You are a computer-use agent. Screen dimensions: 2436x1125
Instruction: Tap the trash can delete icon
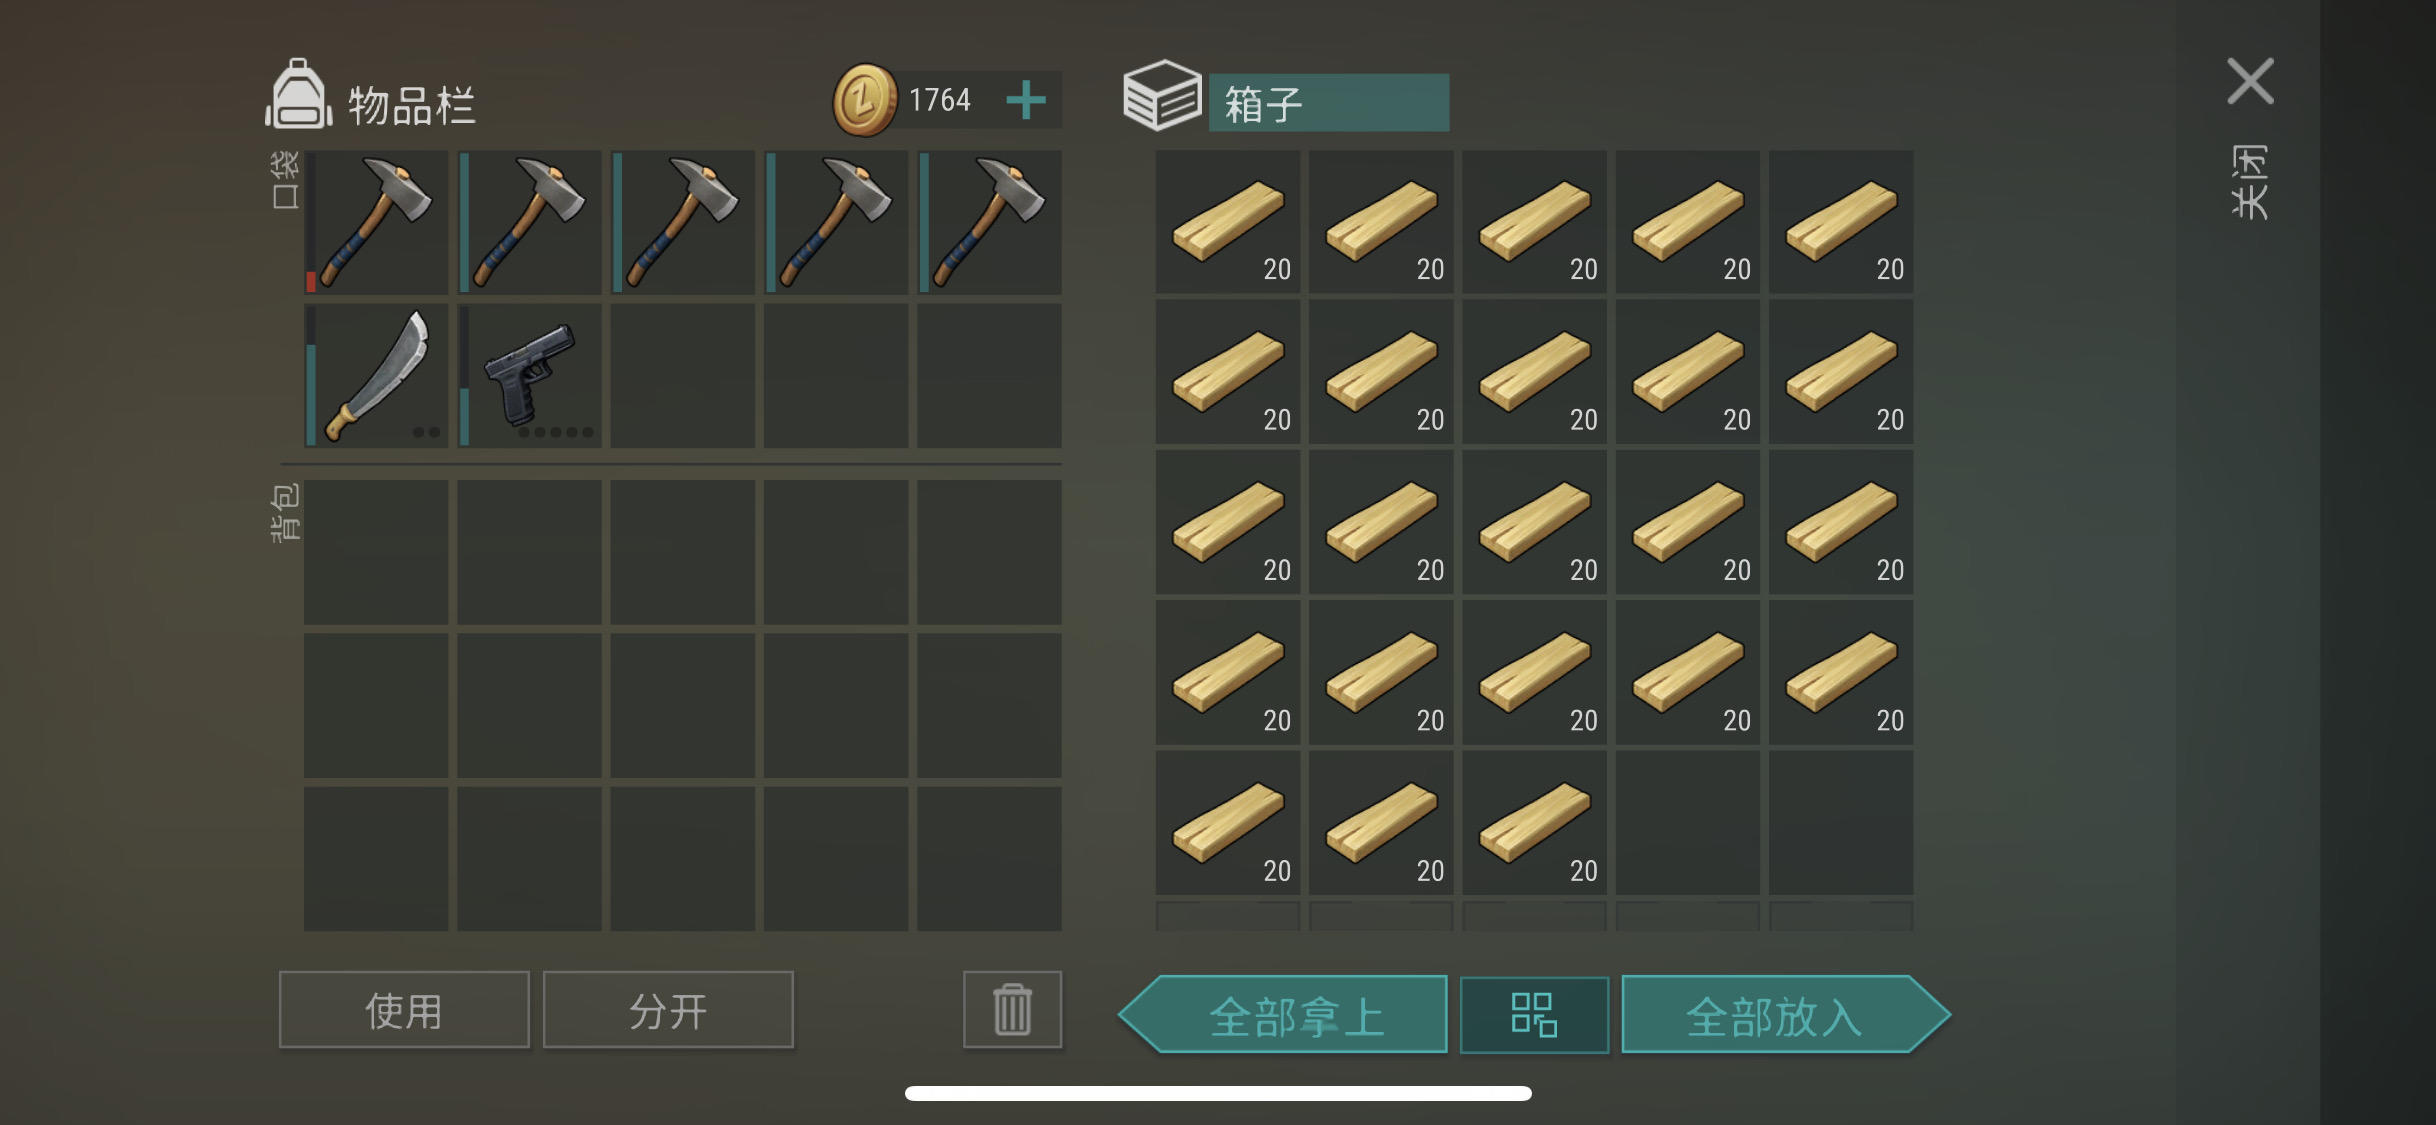tap(1012, 1009)
